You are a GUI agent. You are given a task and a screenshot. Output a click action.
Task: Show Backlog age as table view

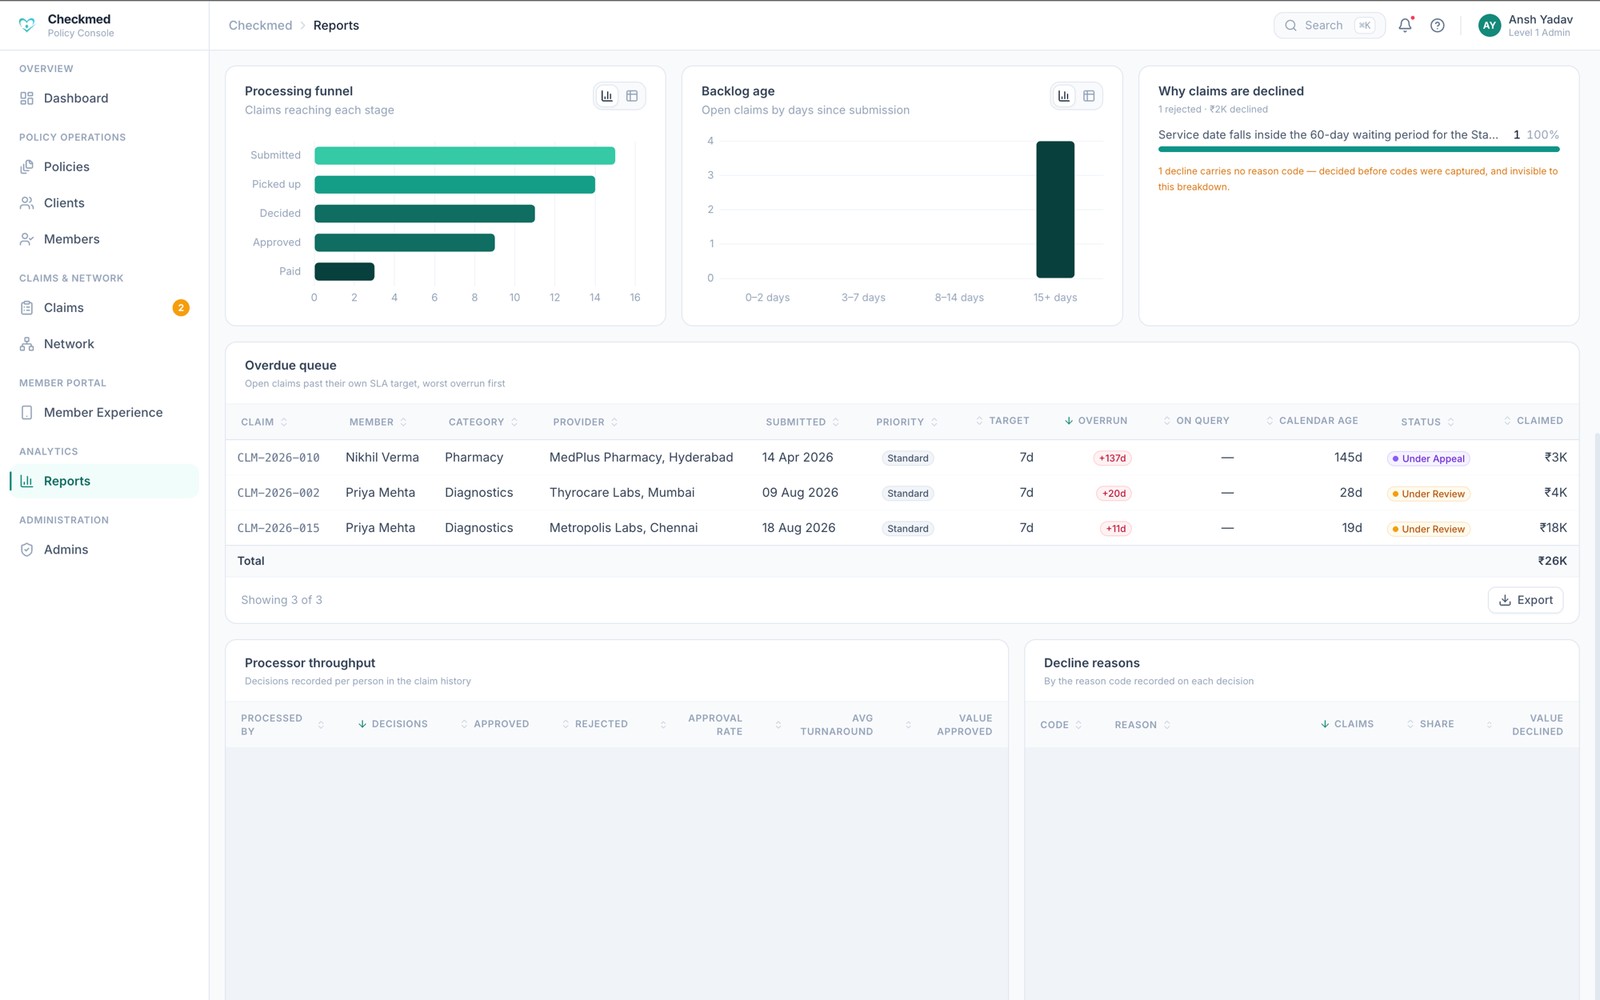click(x=1089, y=96)
